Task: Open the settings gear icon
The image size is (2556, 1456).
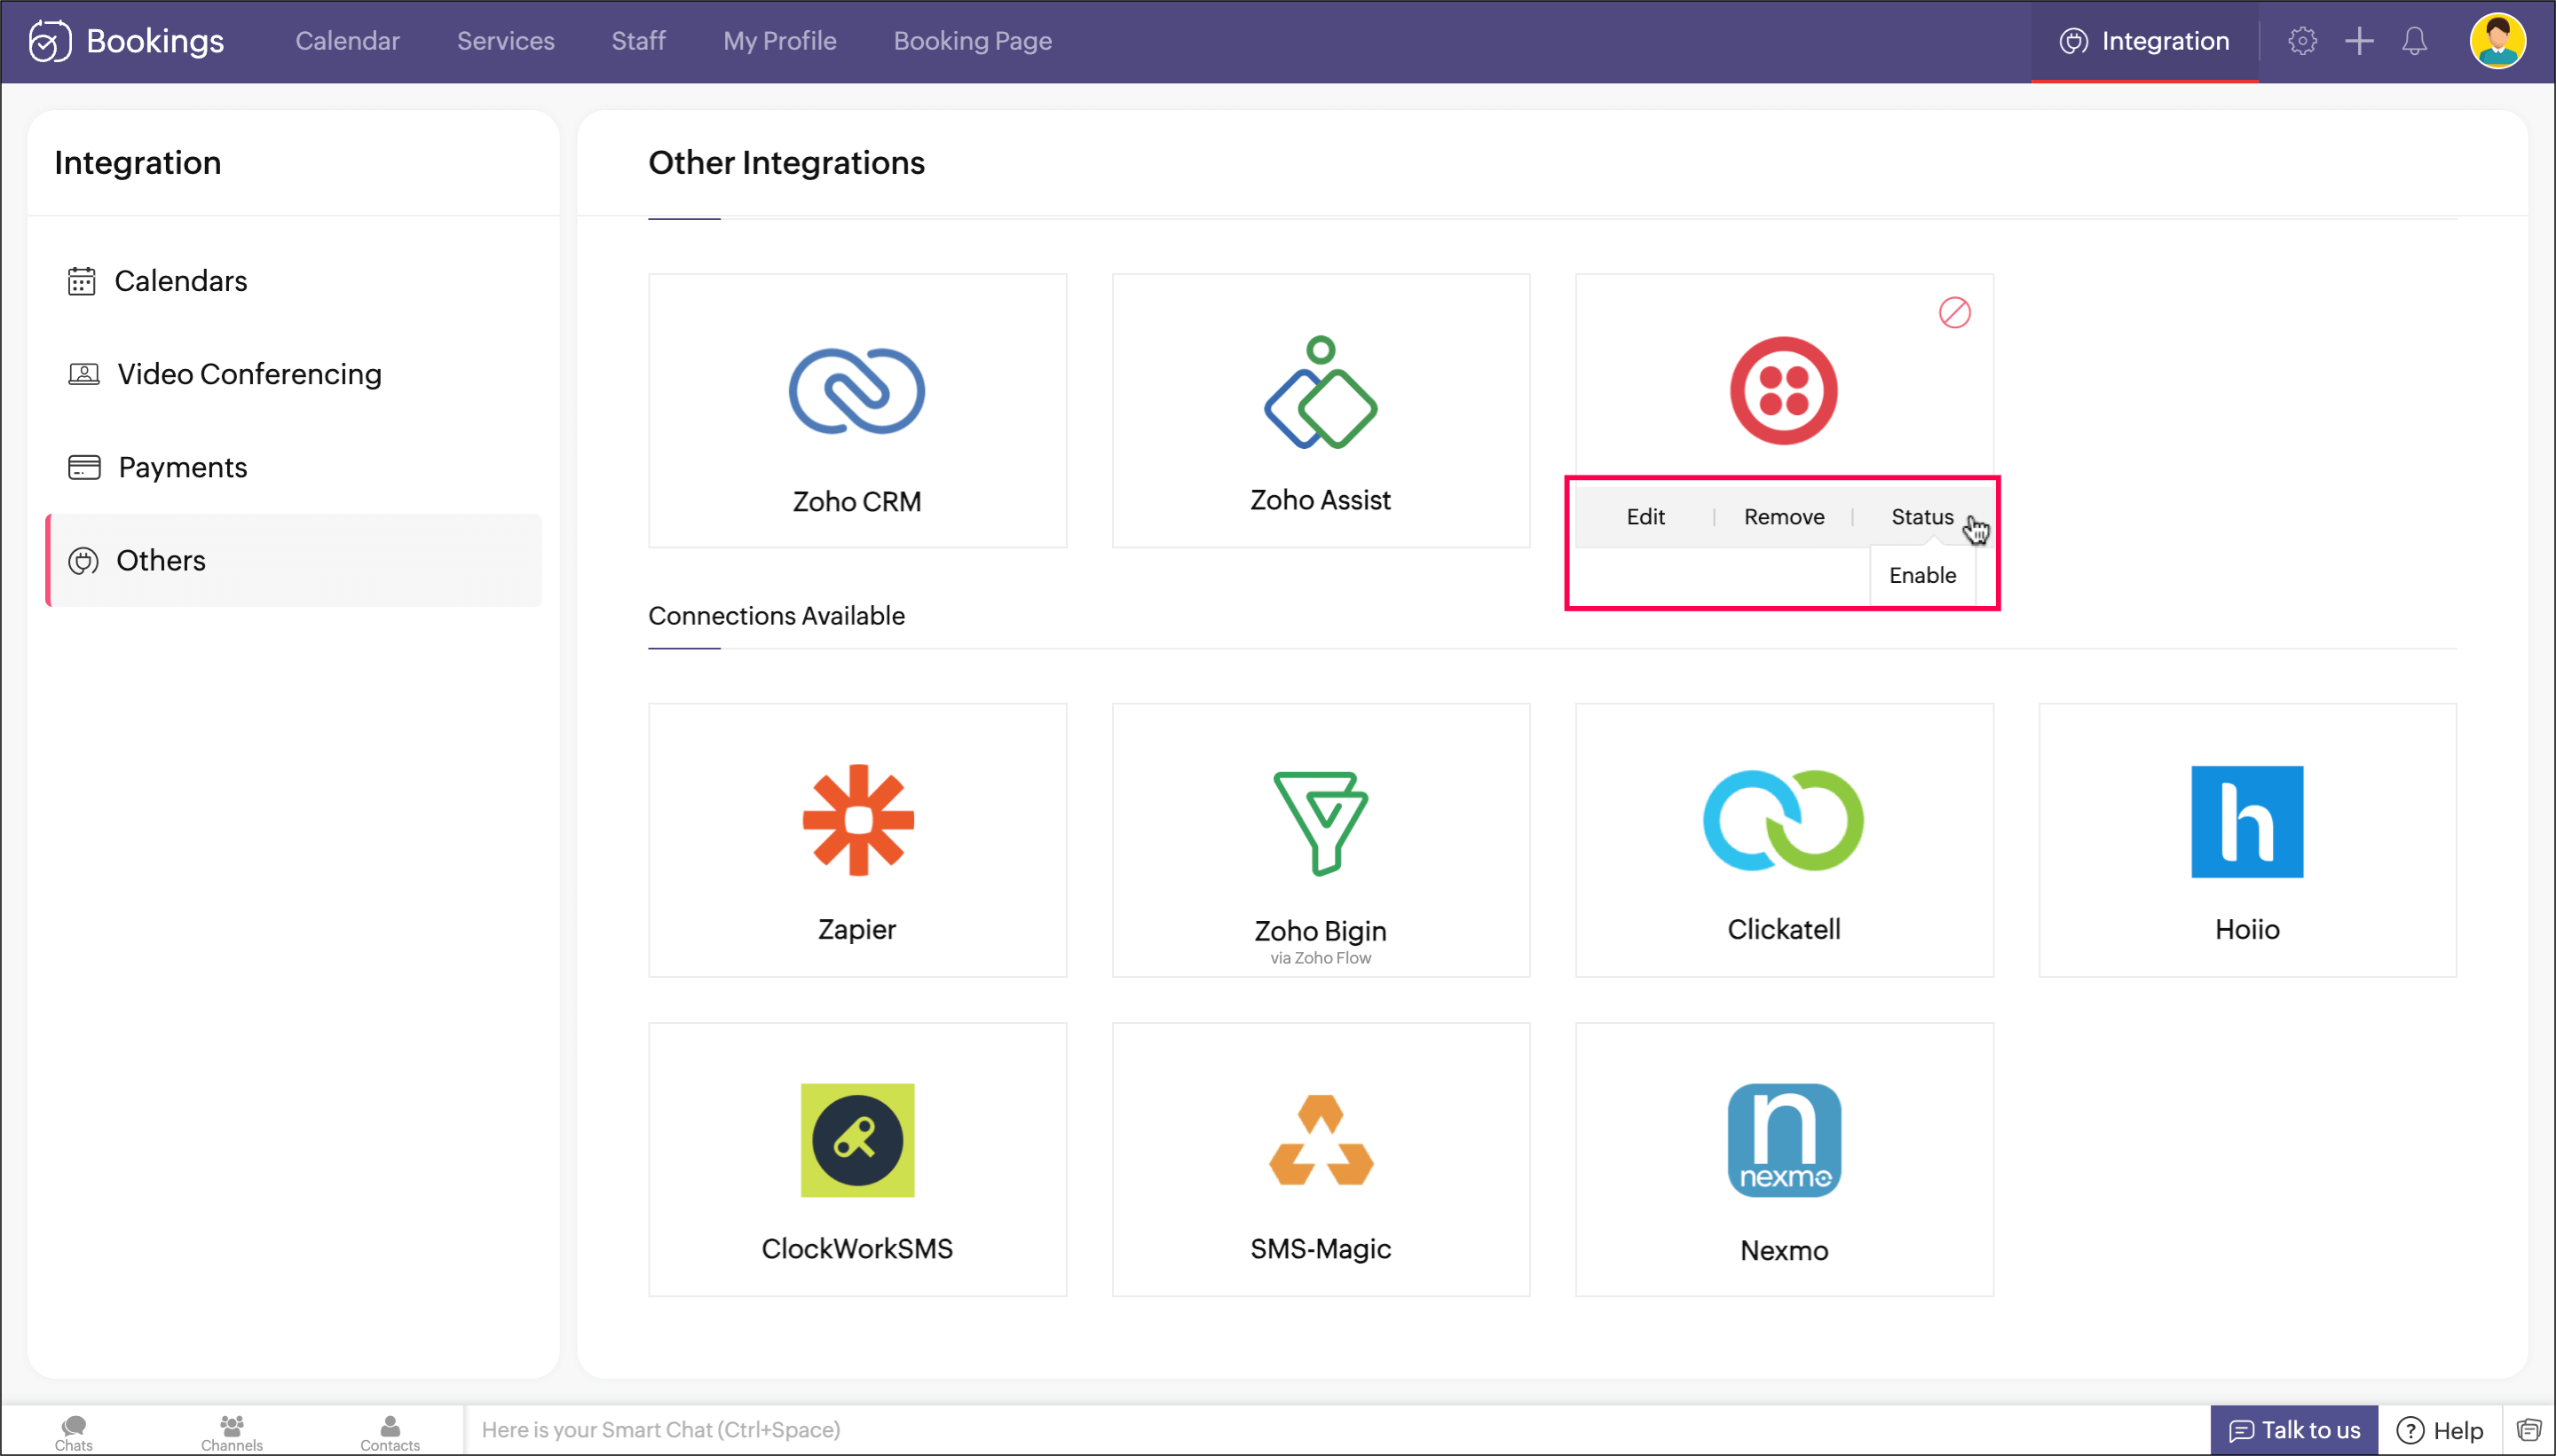Action: click(2302, 41)
